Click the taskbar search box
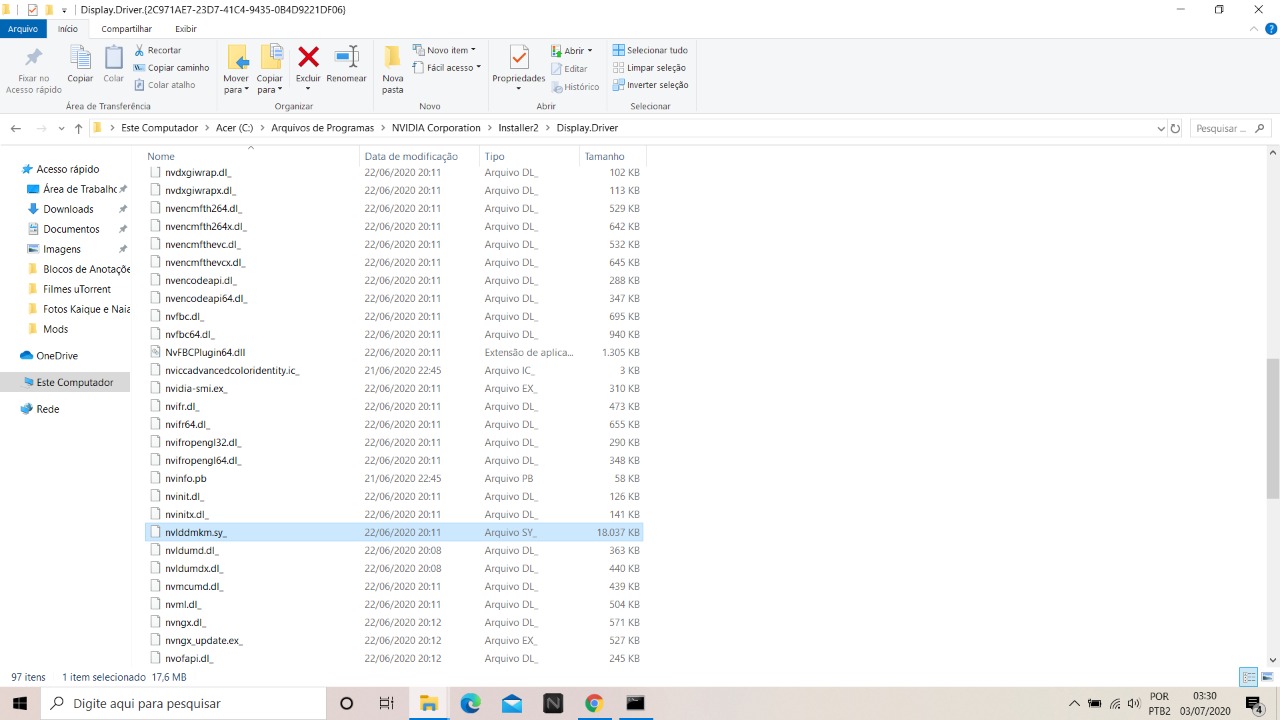1280x720 pixels. (x=183, y=703)
